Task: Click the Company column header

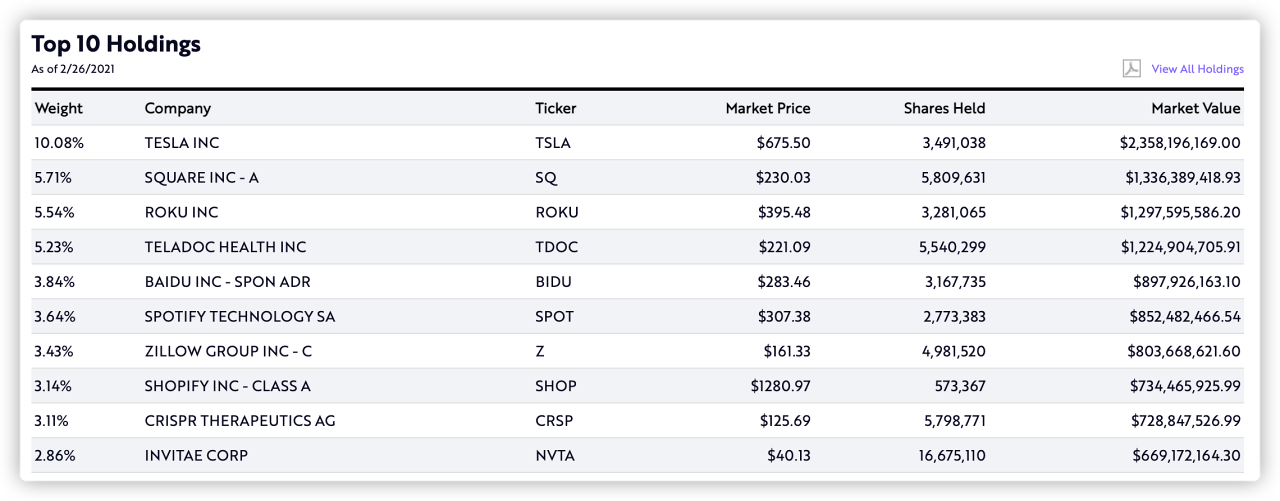Action: click(x=178, y=108)
